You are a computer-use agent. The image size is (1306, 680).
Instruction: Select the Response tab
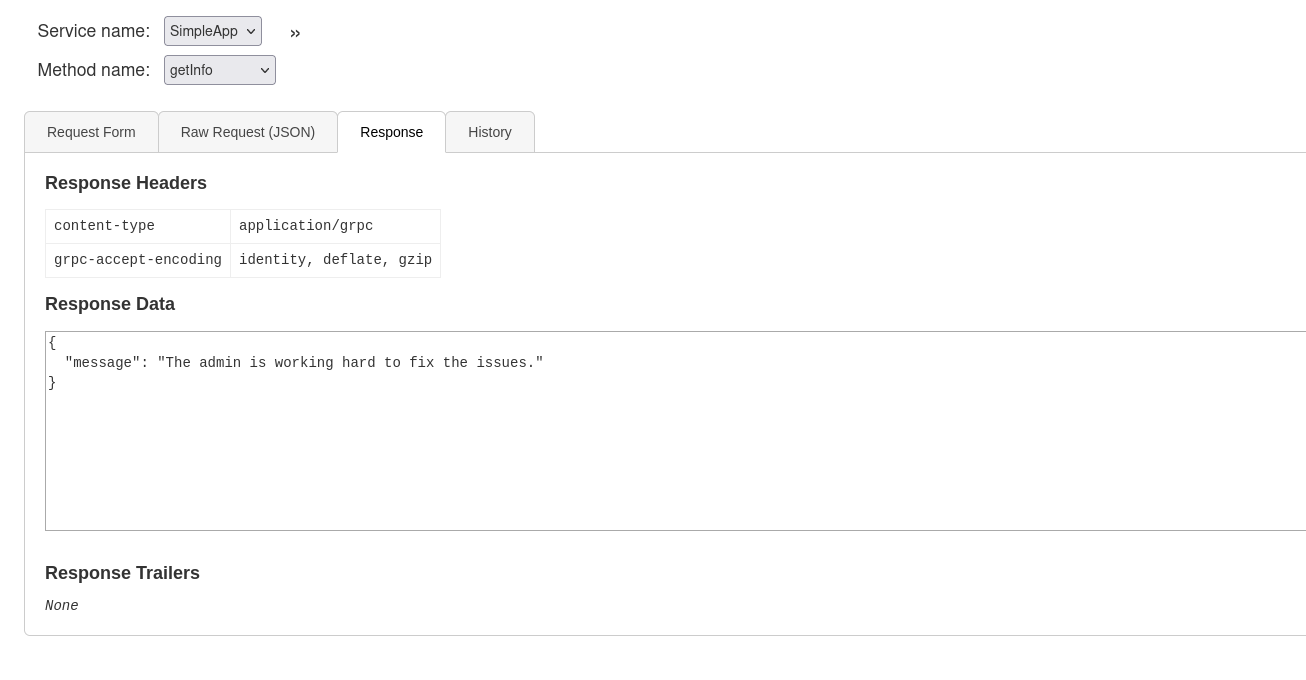(391, 132)
